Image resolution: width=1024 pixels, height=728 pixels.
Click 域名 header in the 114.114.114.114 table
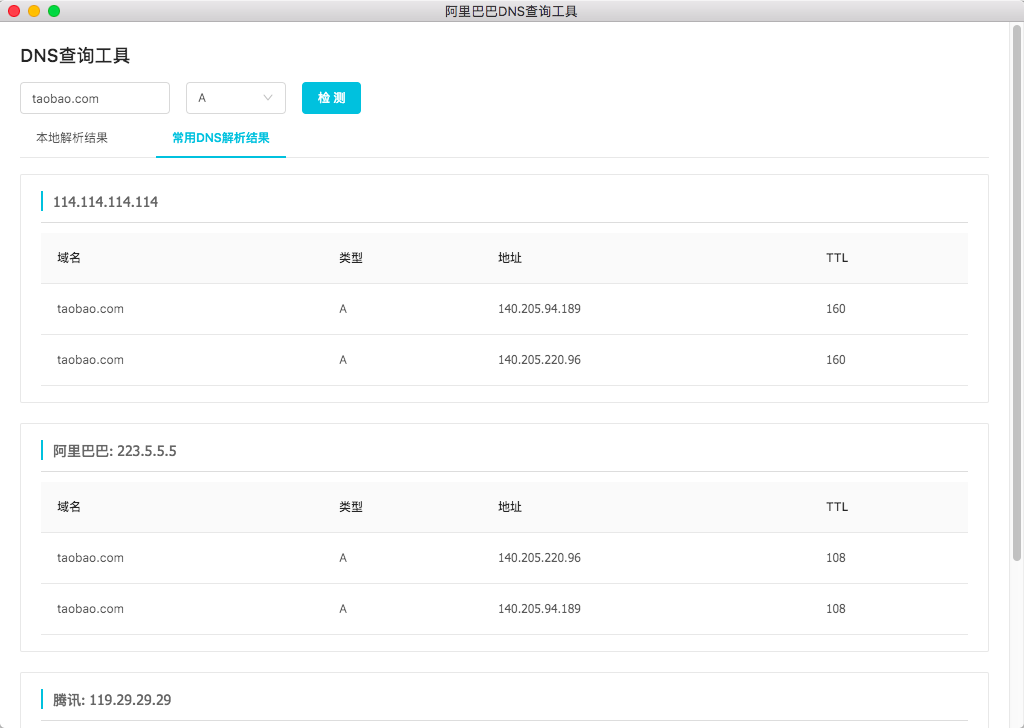point(69,258)
